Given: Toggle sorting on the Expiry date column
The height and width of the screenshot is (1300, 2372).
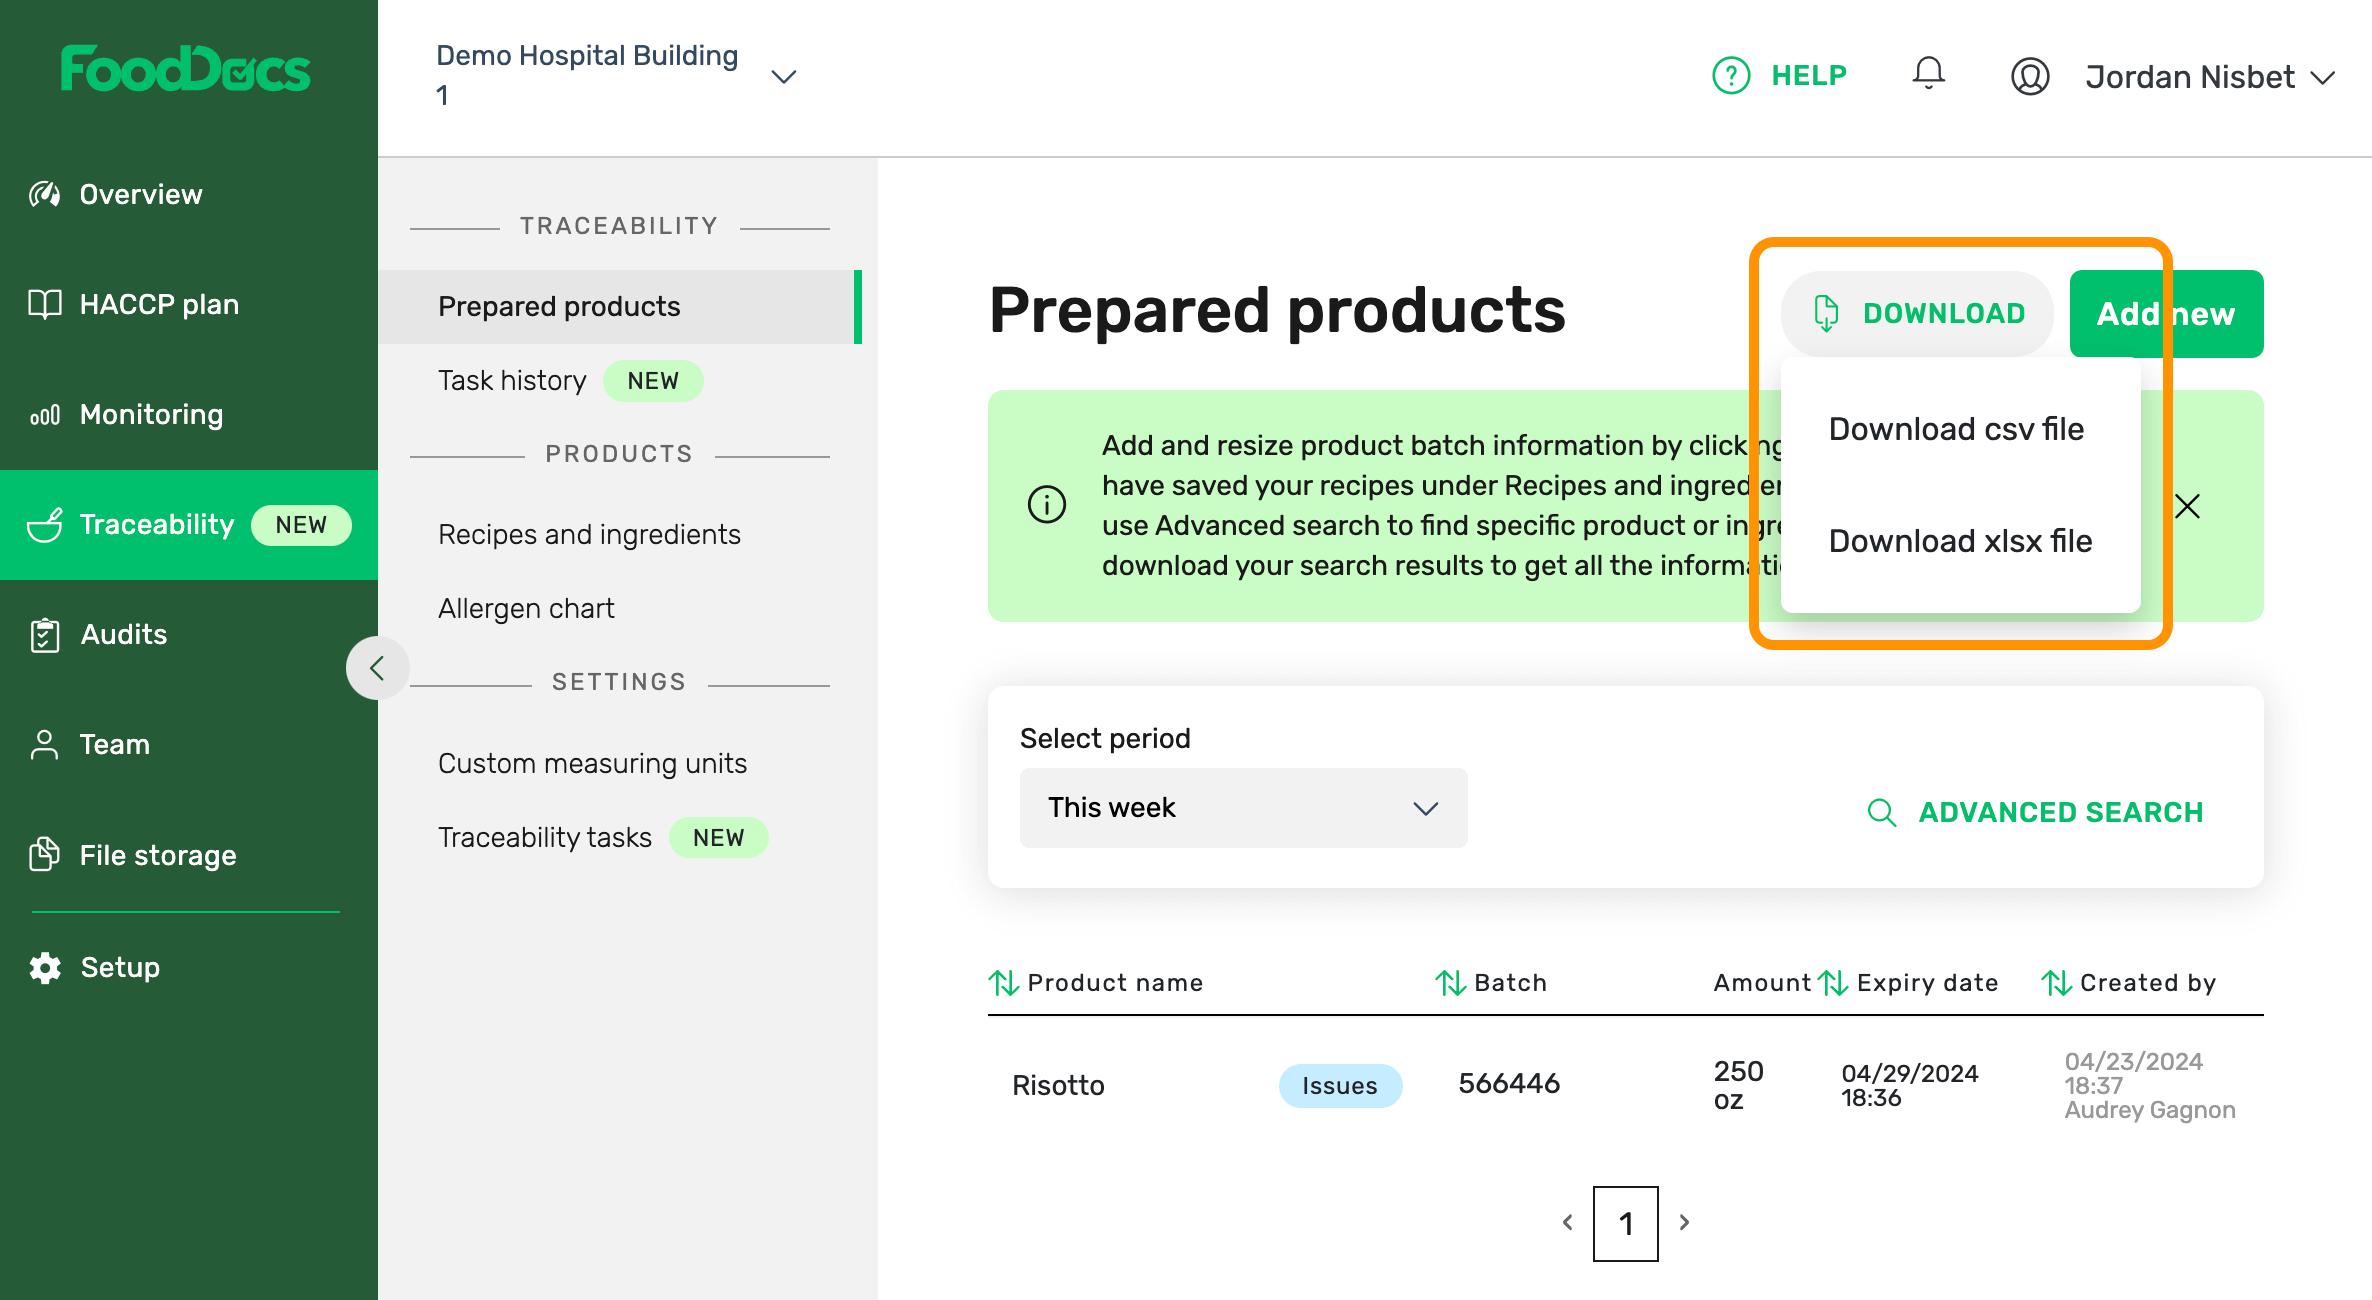Looking at the screenshot, I should coord(1833,983).
